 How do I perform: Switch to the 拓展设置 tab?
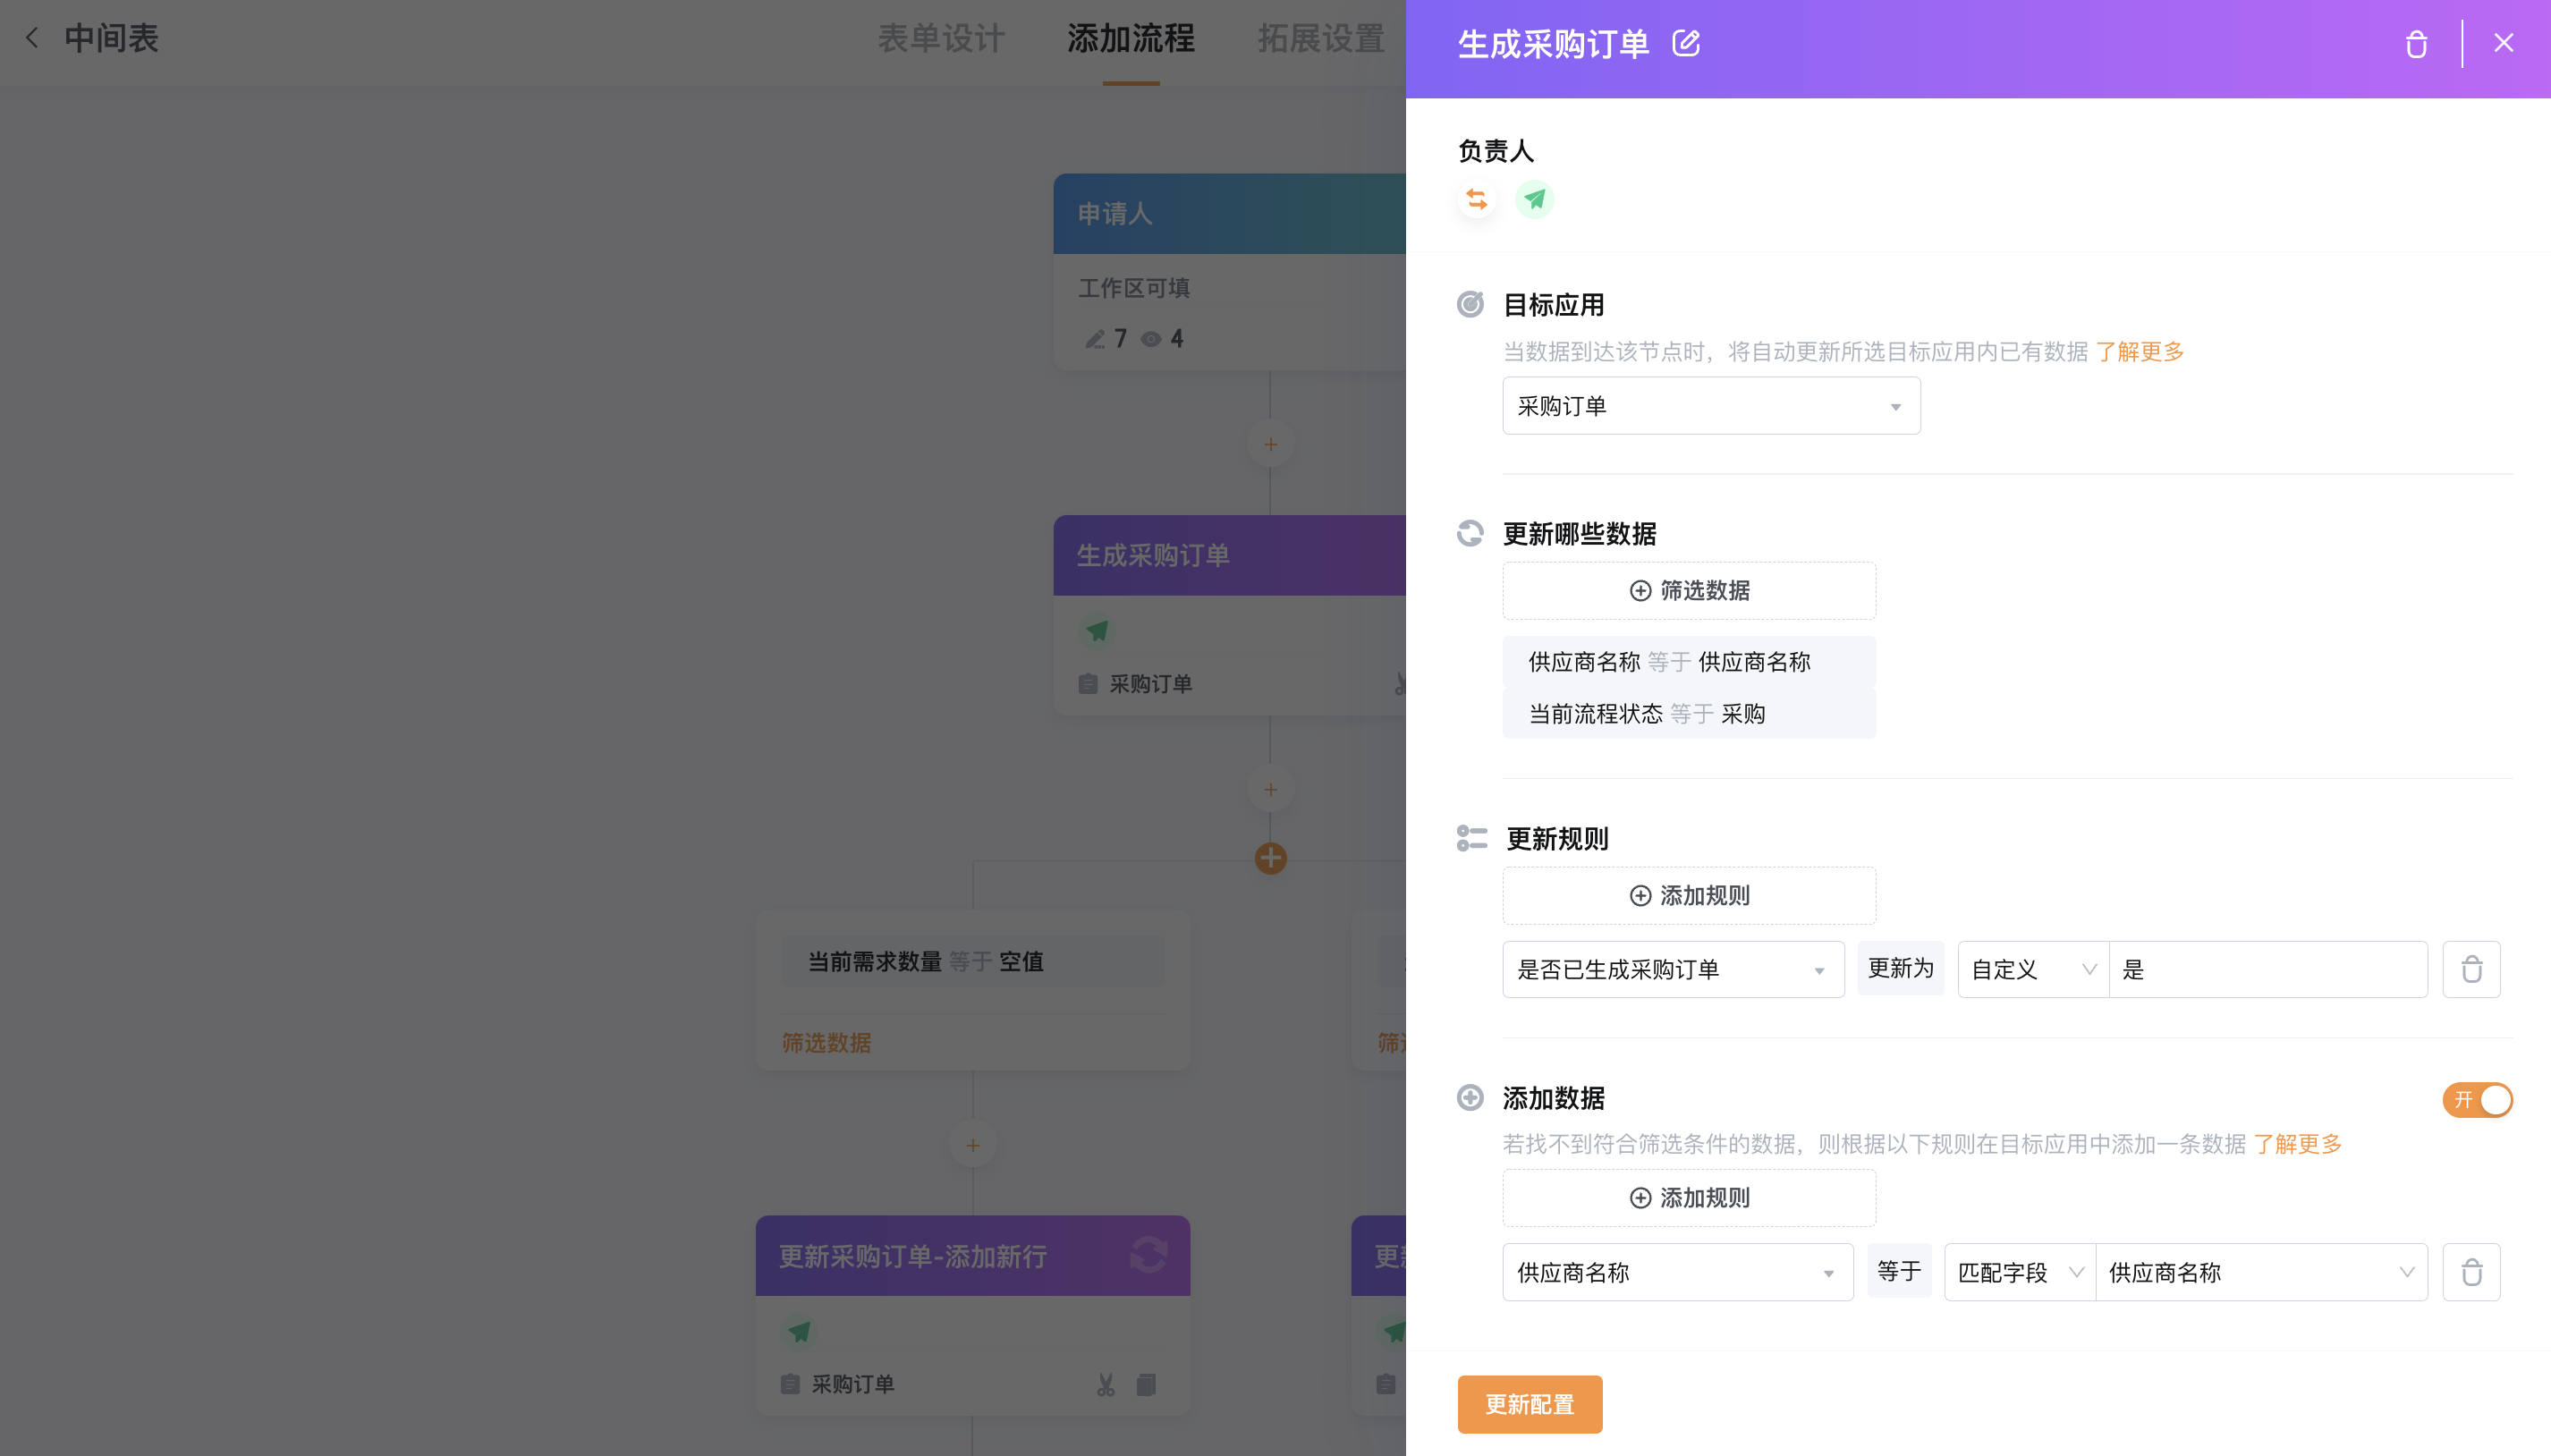tap(1320, 38)
